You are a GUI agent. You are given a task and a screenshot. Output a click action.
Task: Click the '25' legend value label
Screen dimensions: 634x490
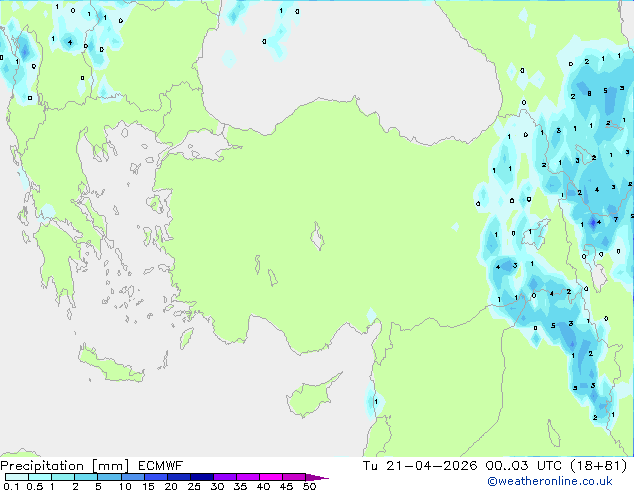point(194,486)
